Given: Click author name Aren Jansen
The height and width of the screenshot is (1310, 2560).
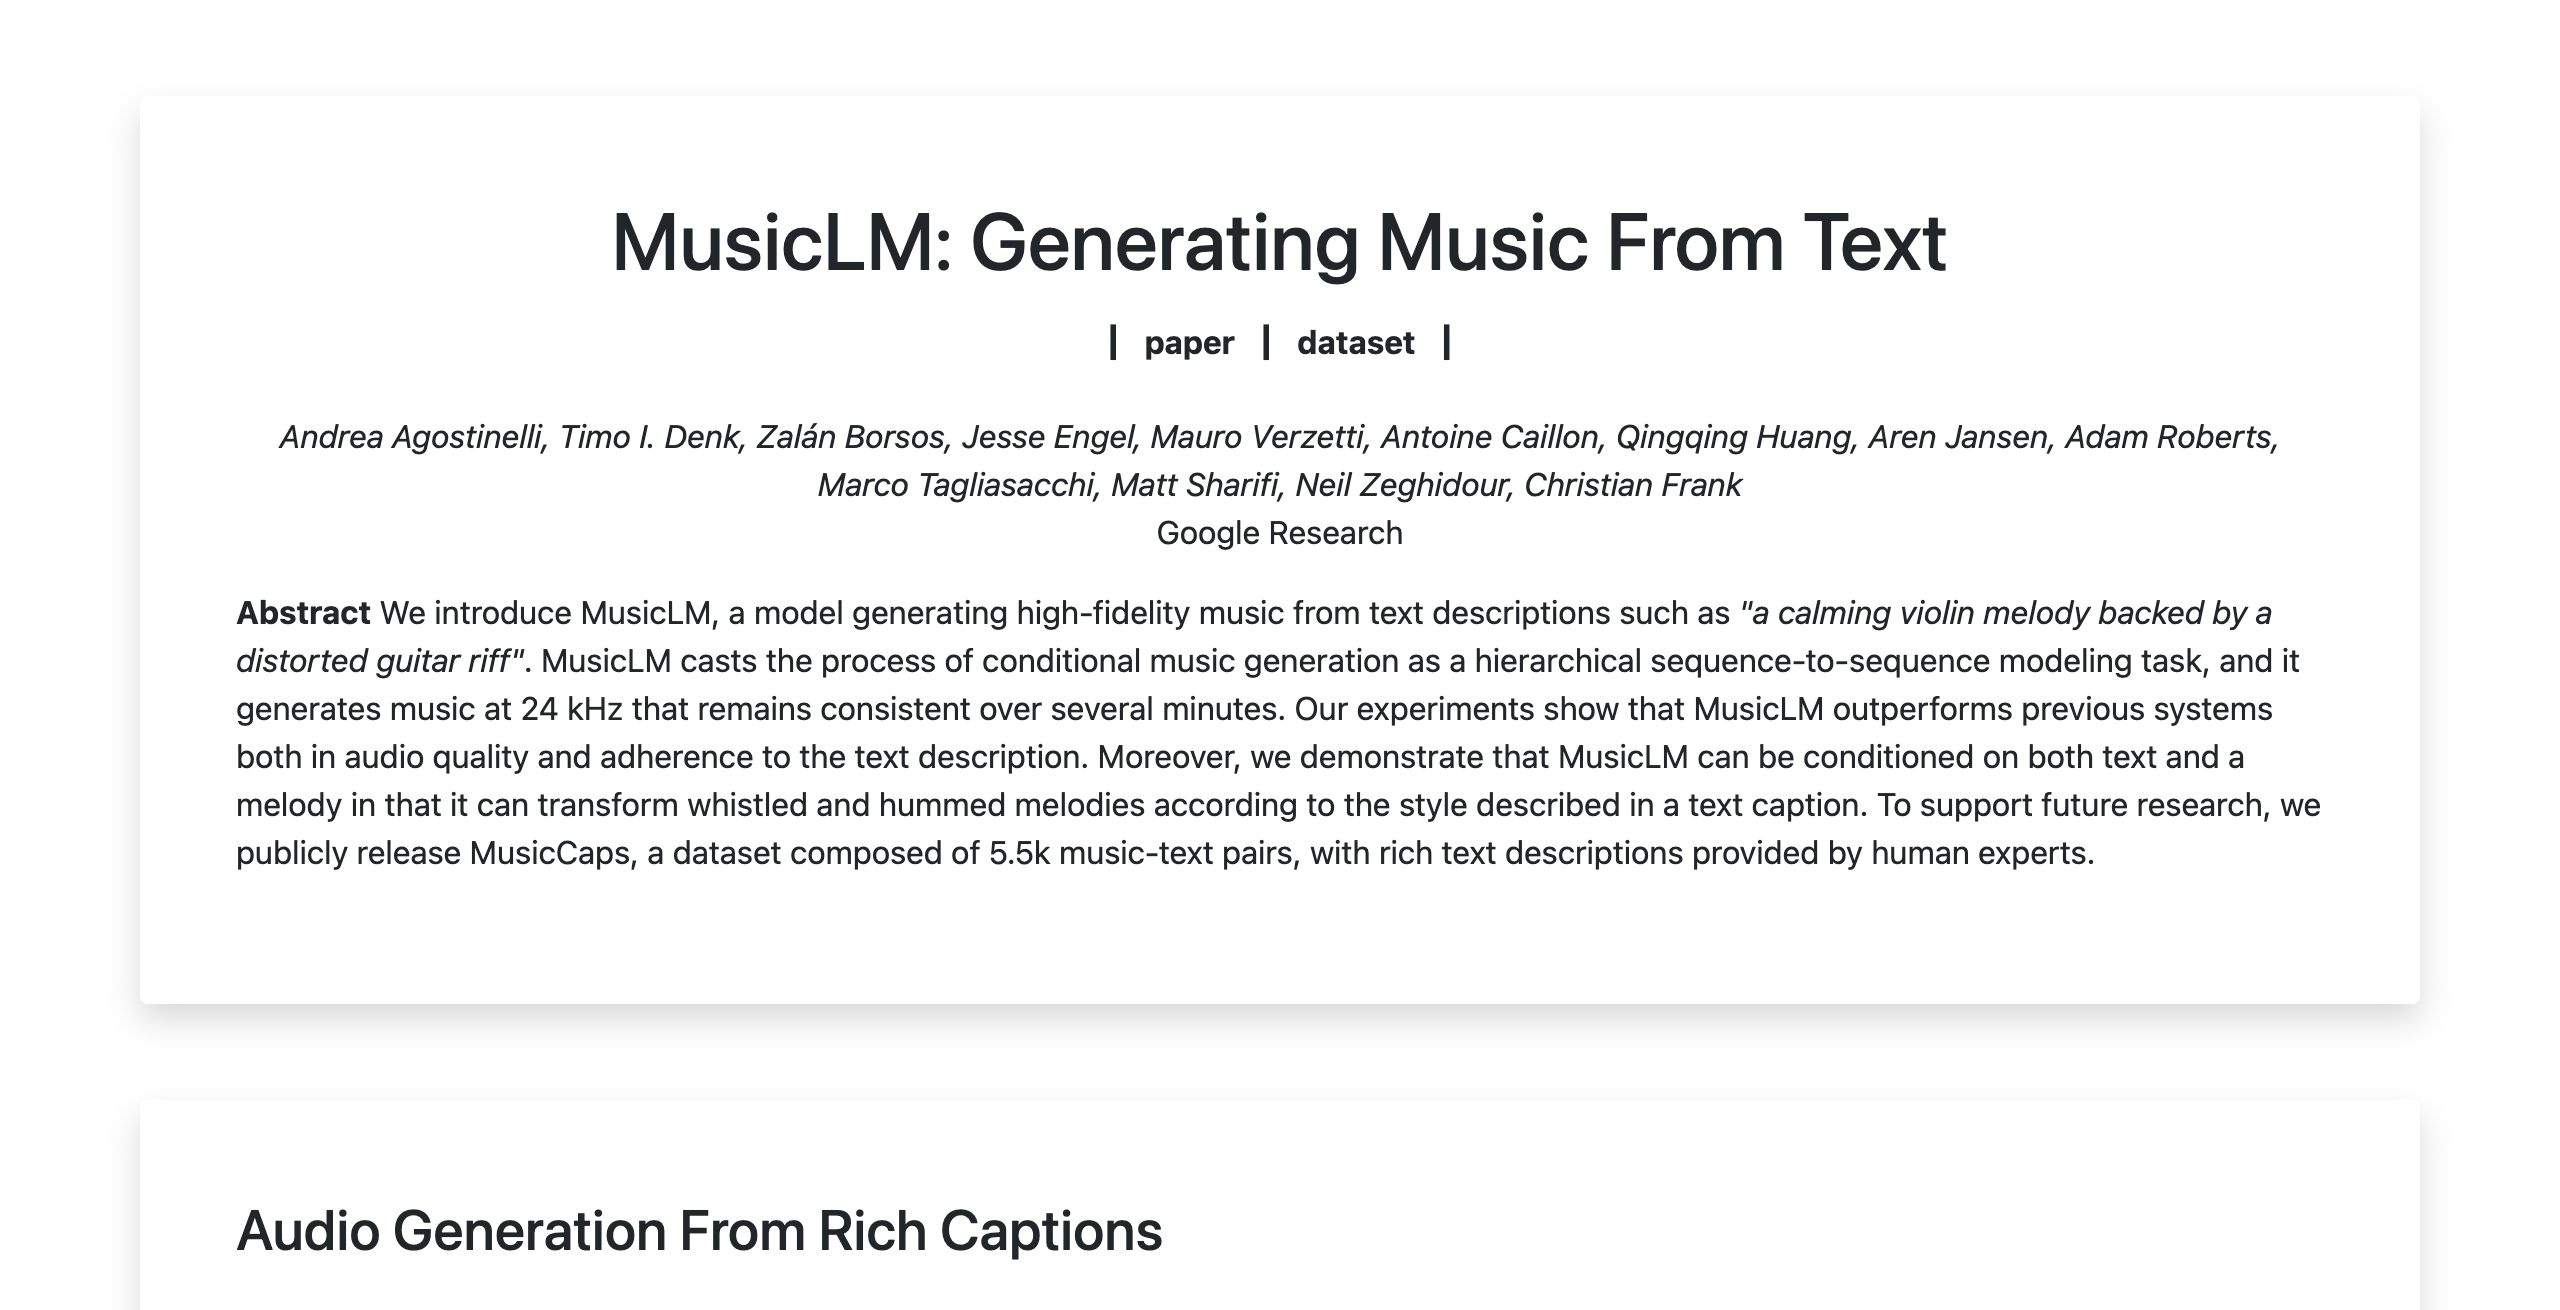Looking at the screenshot, I should [x=1958, y=437].
